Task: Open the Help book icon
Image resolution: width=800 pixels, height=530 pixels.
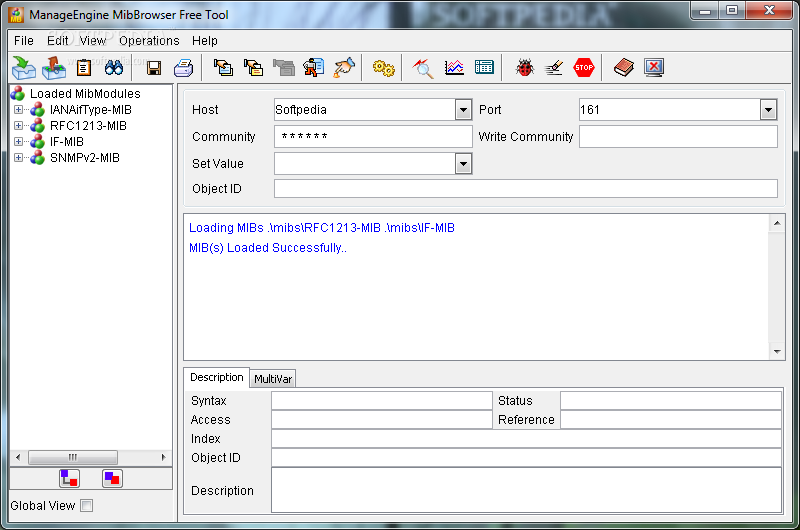Action: point(623,67)
